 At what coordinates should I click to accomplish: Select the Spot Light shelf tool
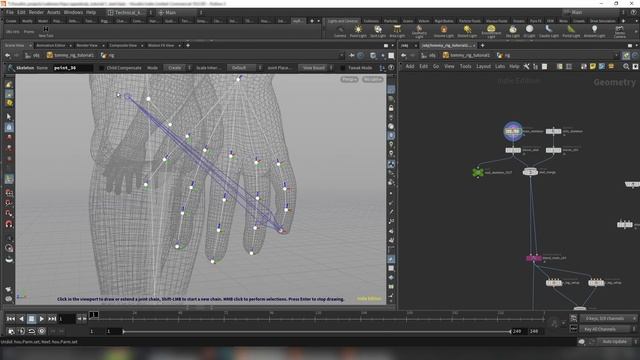pos(378,31)
